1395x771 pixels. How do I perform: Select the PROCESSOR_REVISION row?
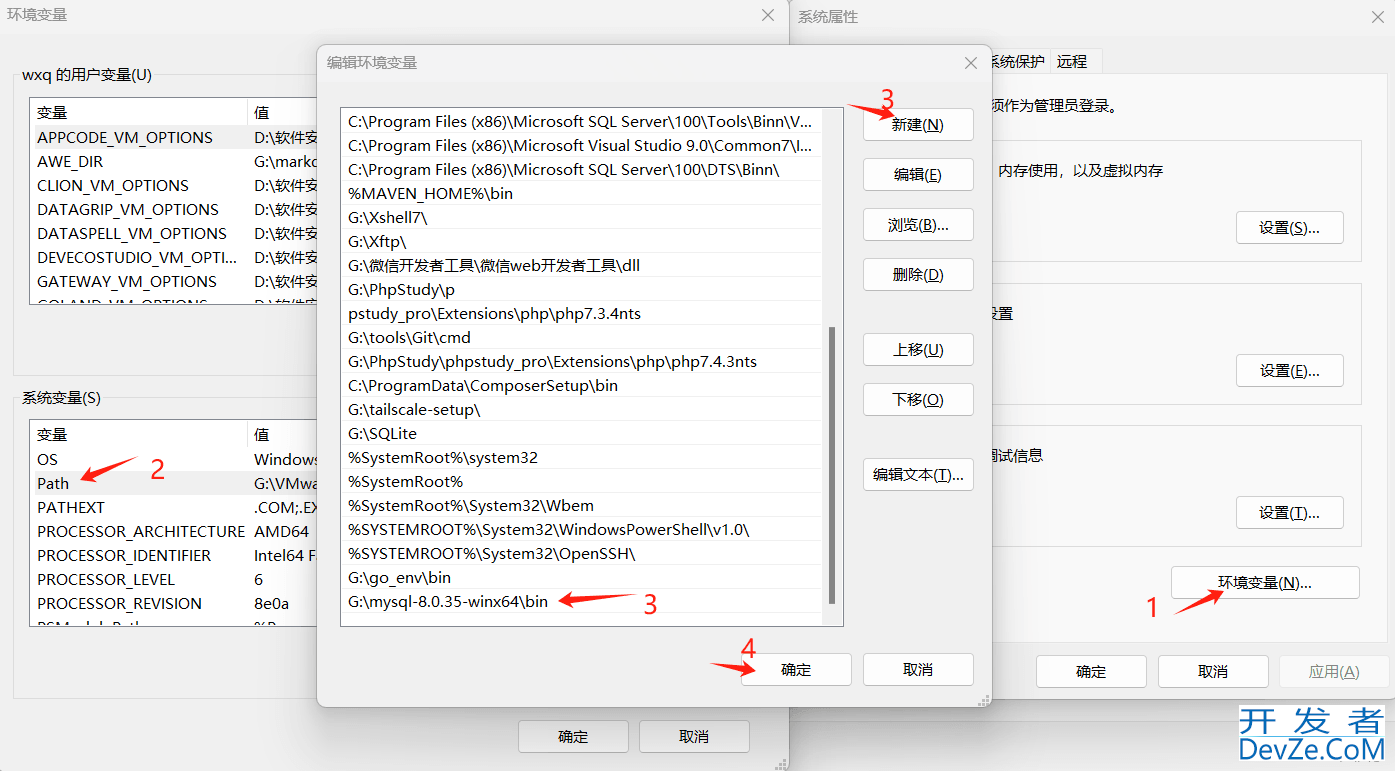tap(175, 604)
